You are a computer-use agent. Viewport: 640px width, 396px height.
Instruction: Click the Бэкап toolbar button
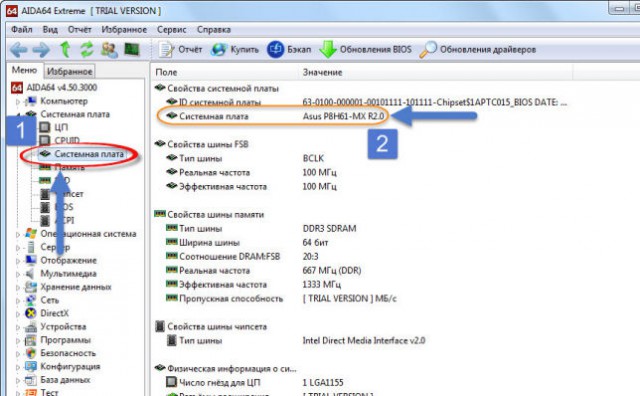tap(289, 50)
